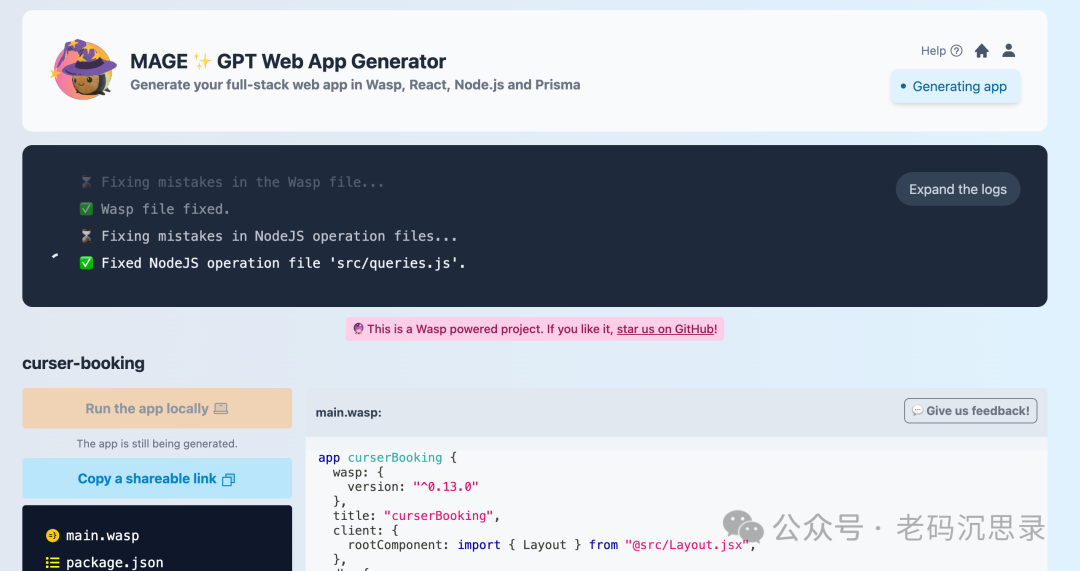Expand the logs
This screenshot has width=1080, height=571.
pyautogui.click(x=957, y=189)
